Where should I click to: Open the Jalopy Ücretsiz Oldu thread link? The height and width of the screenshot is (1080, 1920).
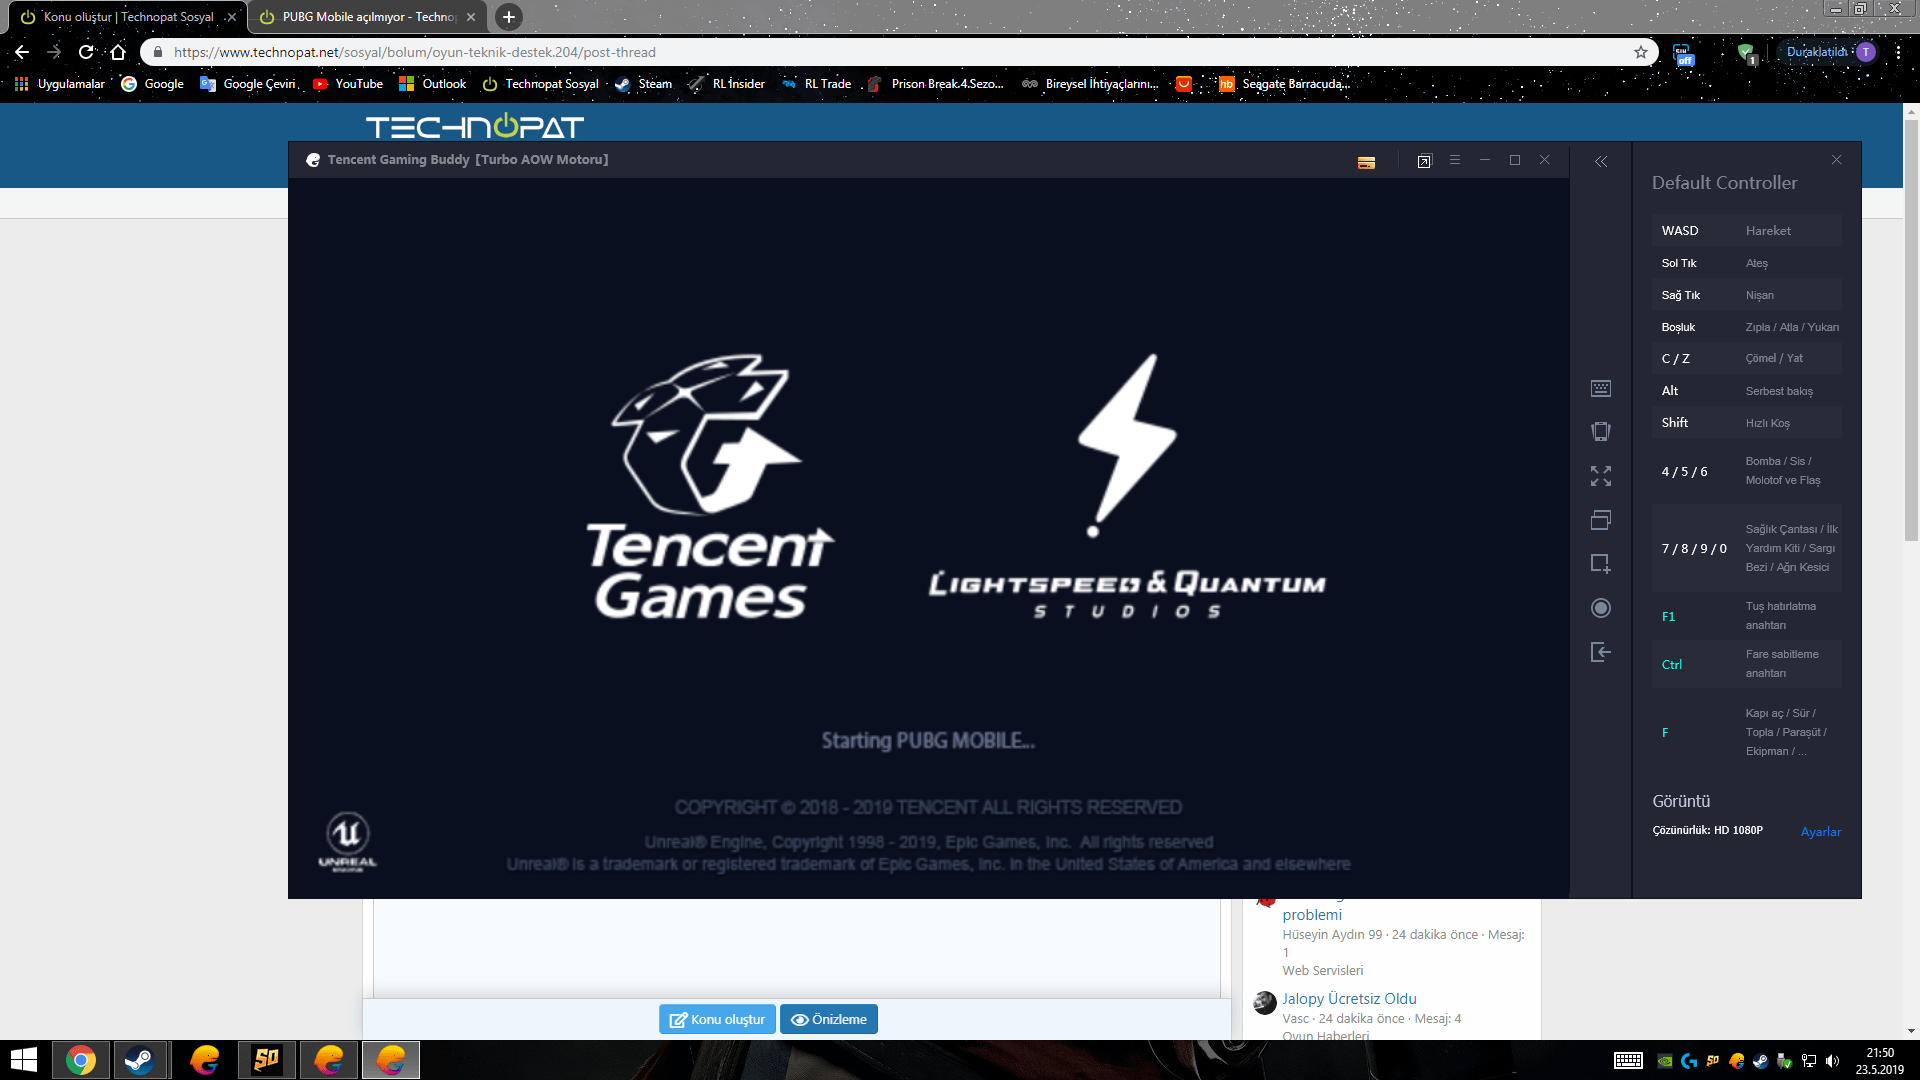coord(1349,998)
